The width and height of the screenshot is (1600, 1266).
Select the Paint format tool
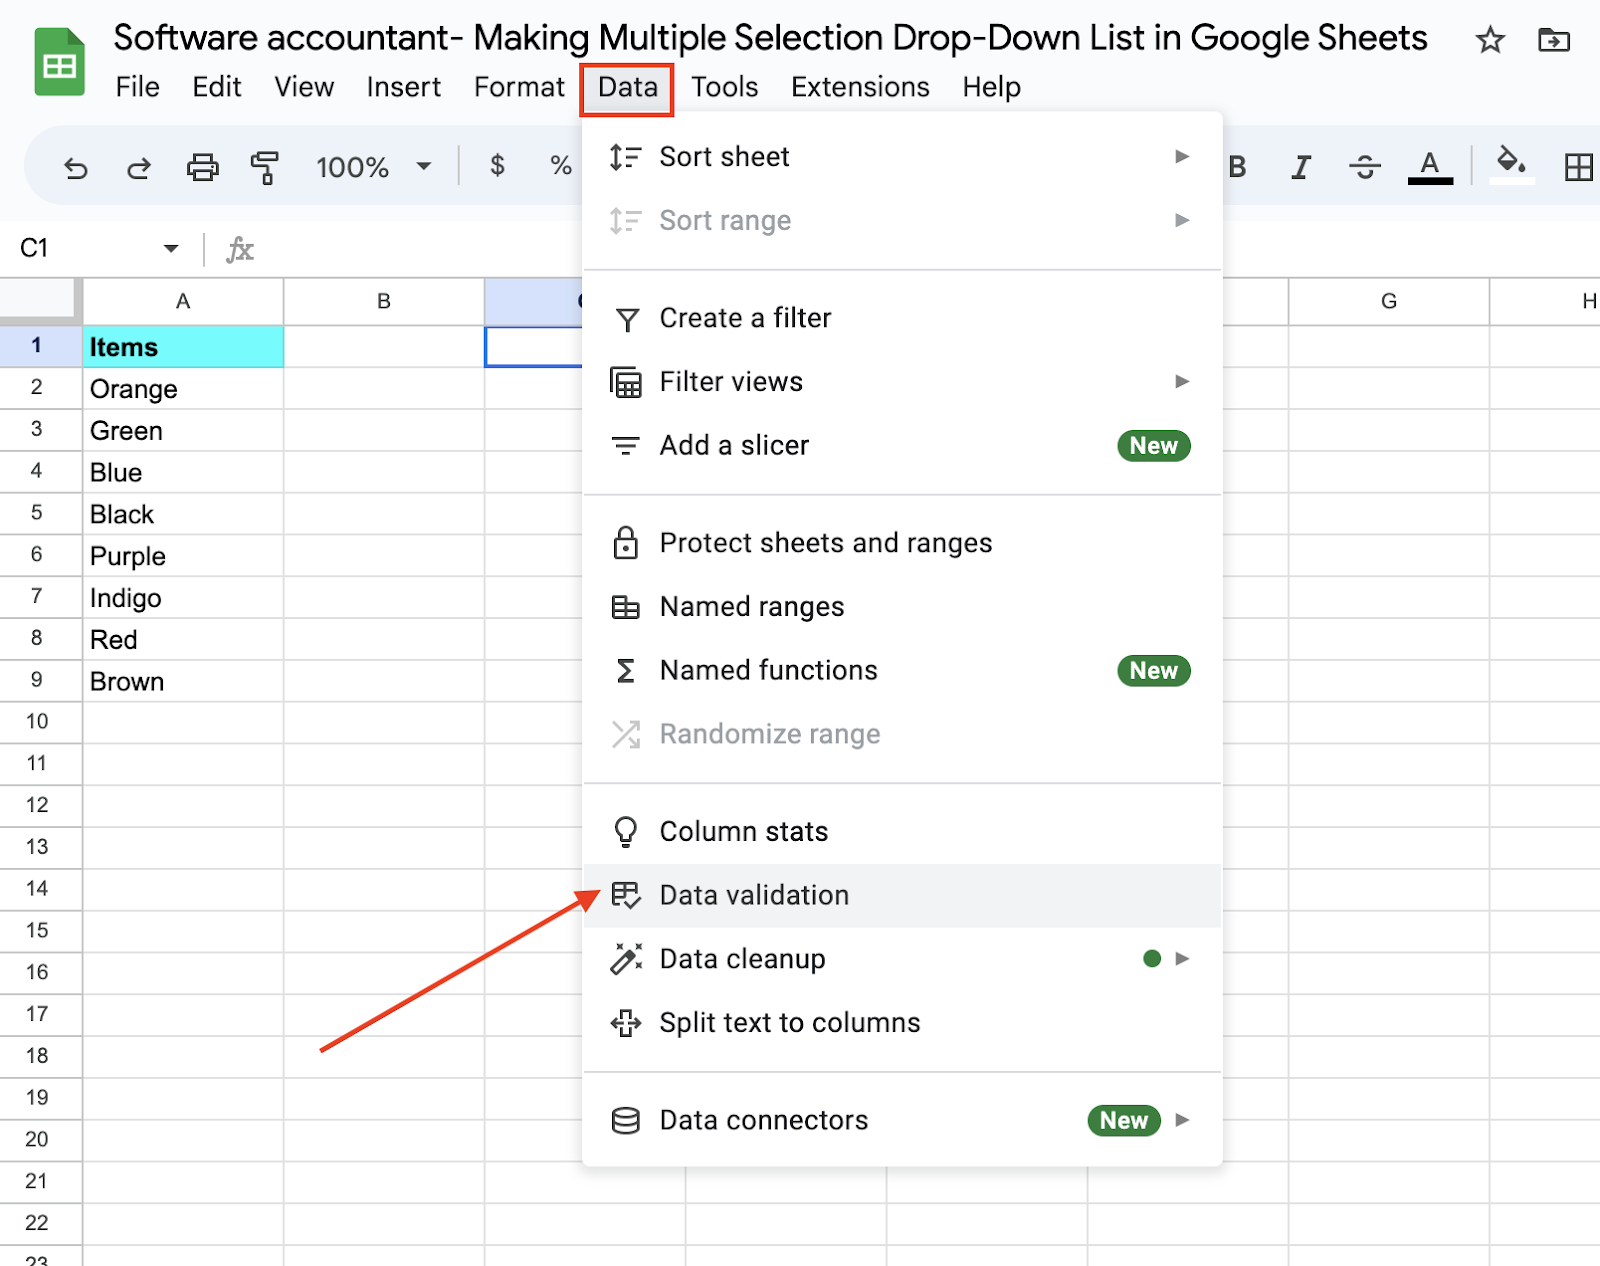click(265, 167)
